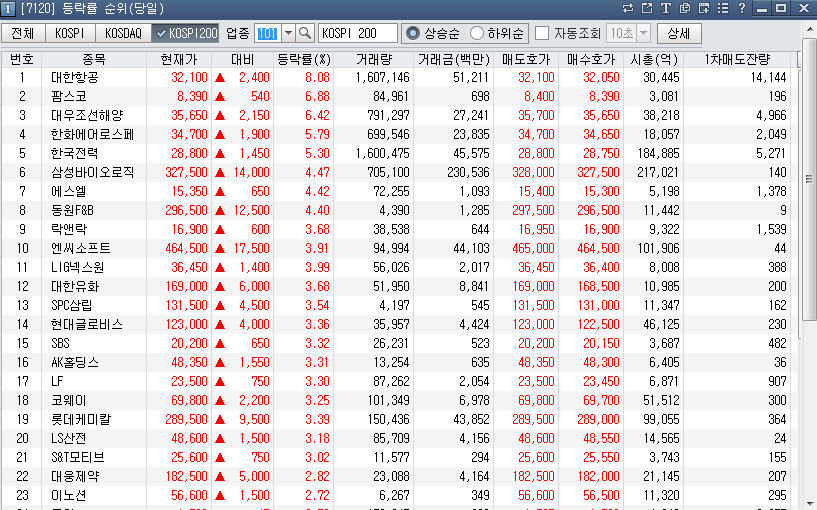Image resolution: width=817 pixels, height=510 pixels.
Task: Switch to the KOSDAQ tab
Action: click(123, 33)
